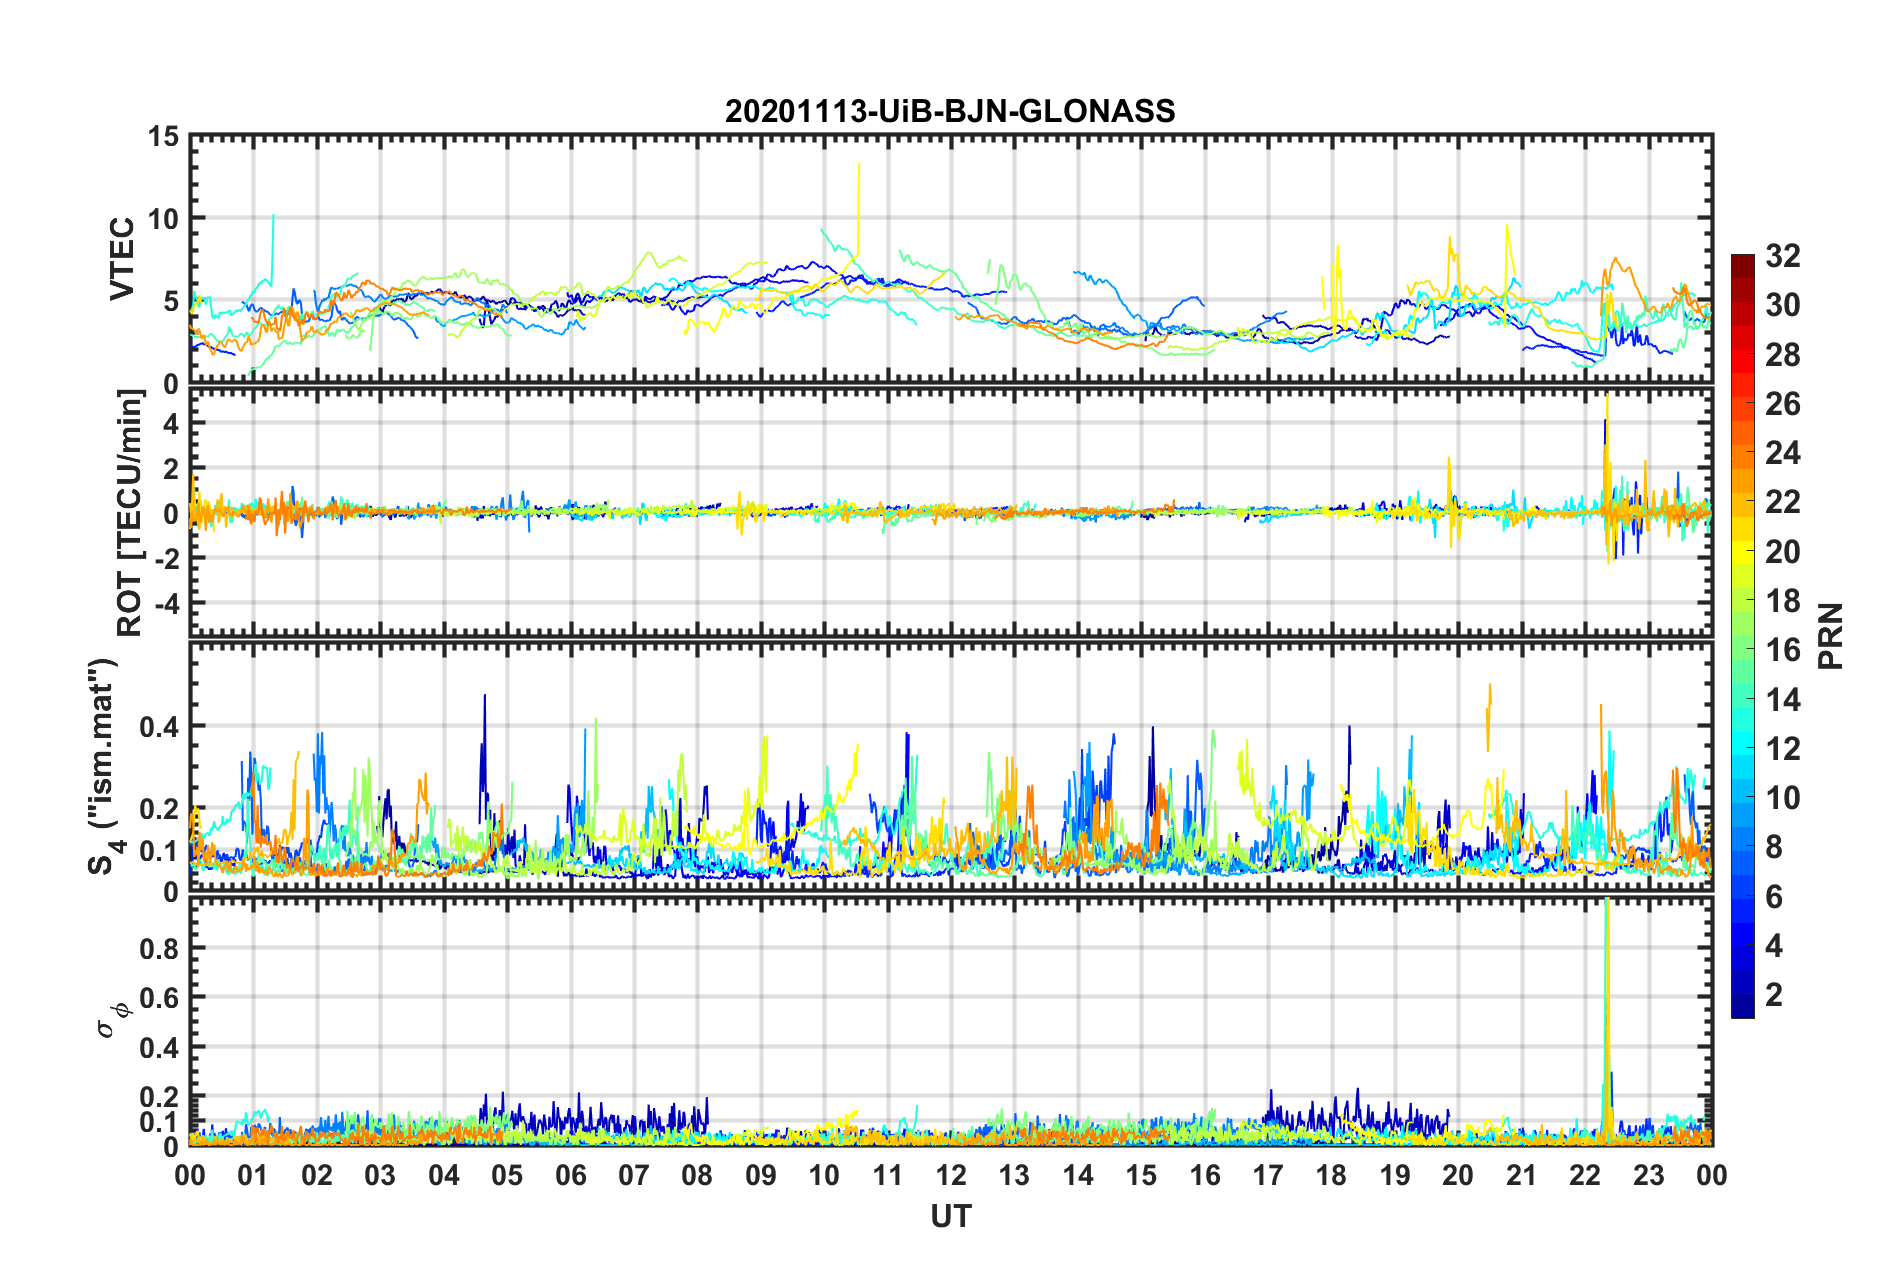Screen dimensions: 1902x1272
Task: Click colorbar tick value 32
Action: [1782, 256]
